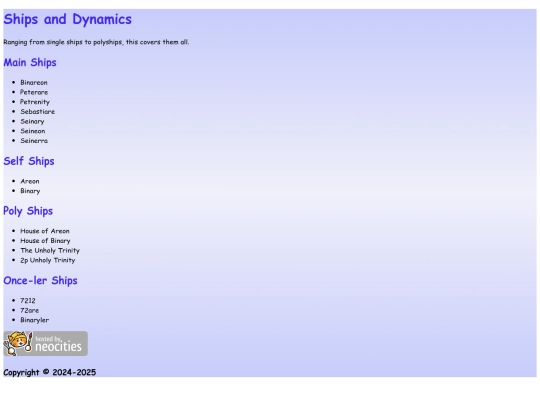Click the hosted by Neocities badge
The image size is (540, 405).
(x=45, y=343)
